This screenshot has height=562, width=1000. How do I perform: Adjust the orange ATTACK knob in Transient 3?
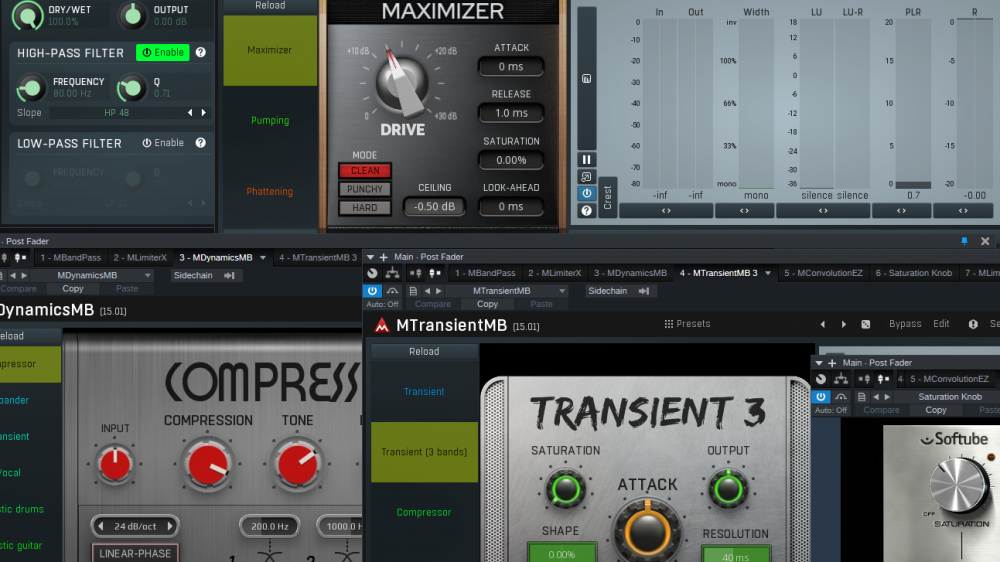click(x=647, y=532)
